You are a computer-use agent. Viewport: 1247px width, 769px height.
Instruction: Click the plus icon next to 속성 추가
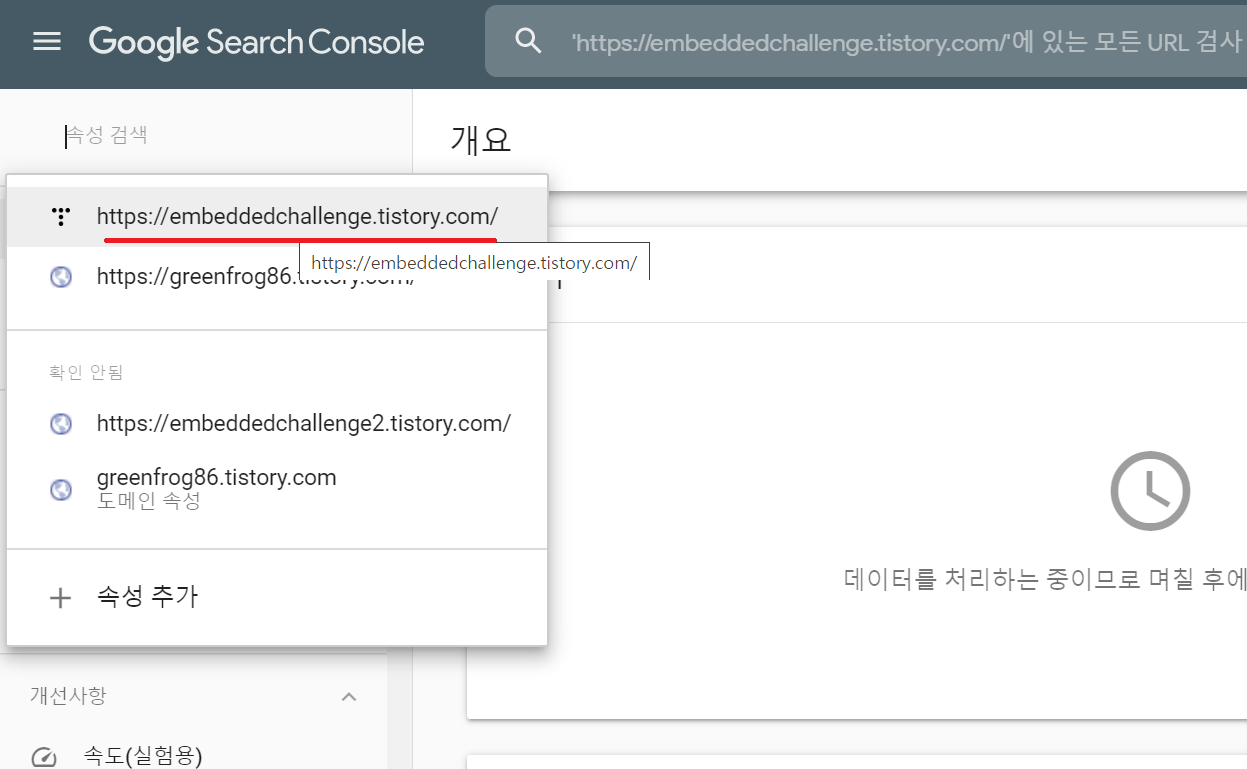pyautogui.click(x=61, y=598)
